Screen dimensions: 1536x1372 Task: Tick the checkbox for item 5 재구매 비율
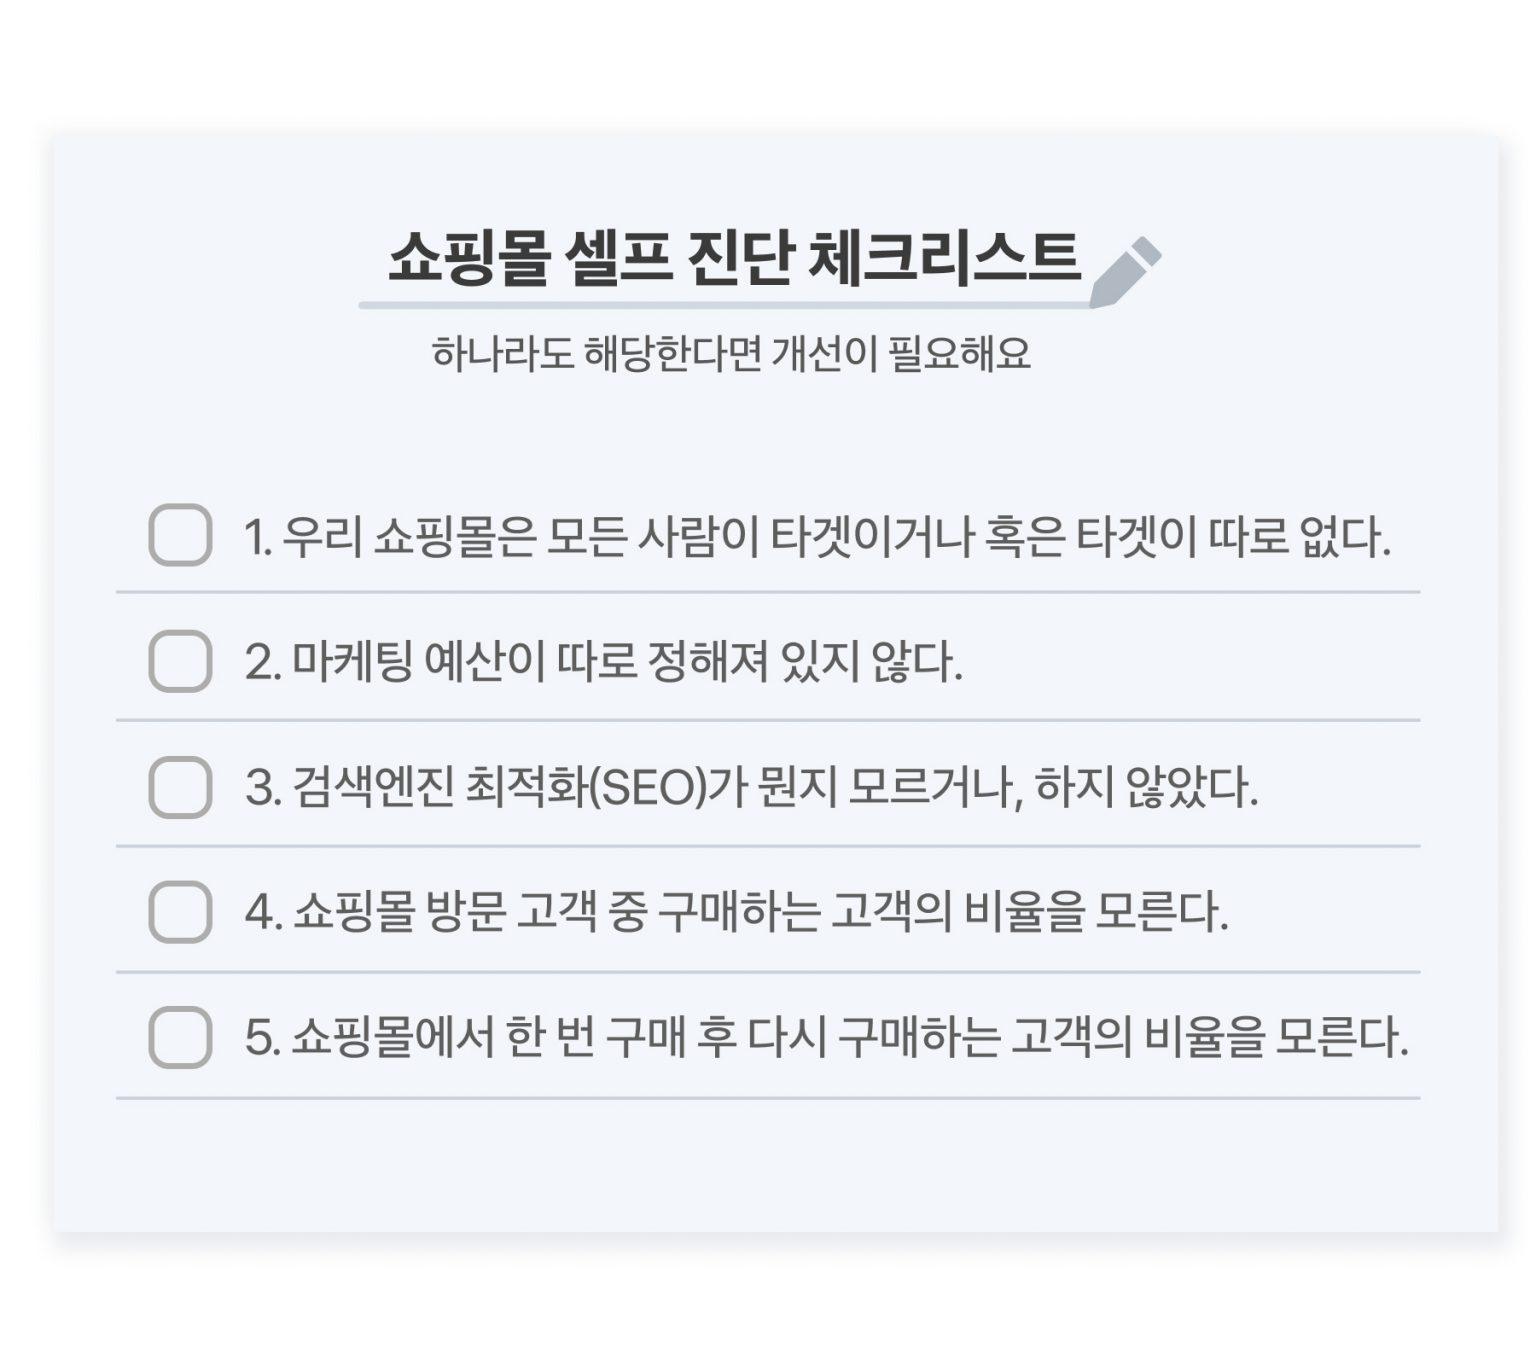180,1037
